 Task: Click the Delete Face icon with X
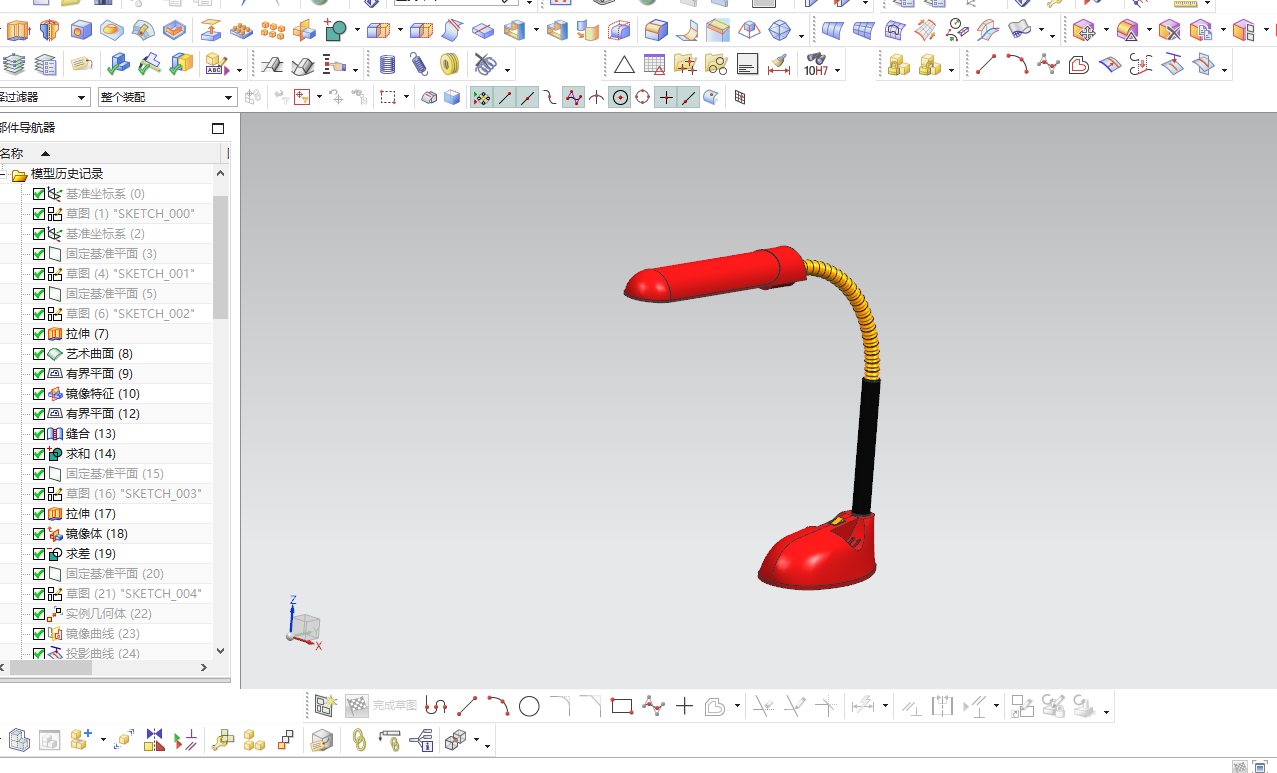[1169, 30]
